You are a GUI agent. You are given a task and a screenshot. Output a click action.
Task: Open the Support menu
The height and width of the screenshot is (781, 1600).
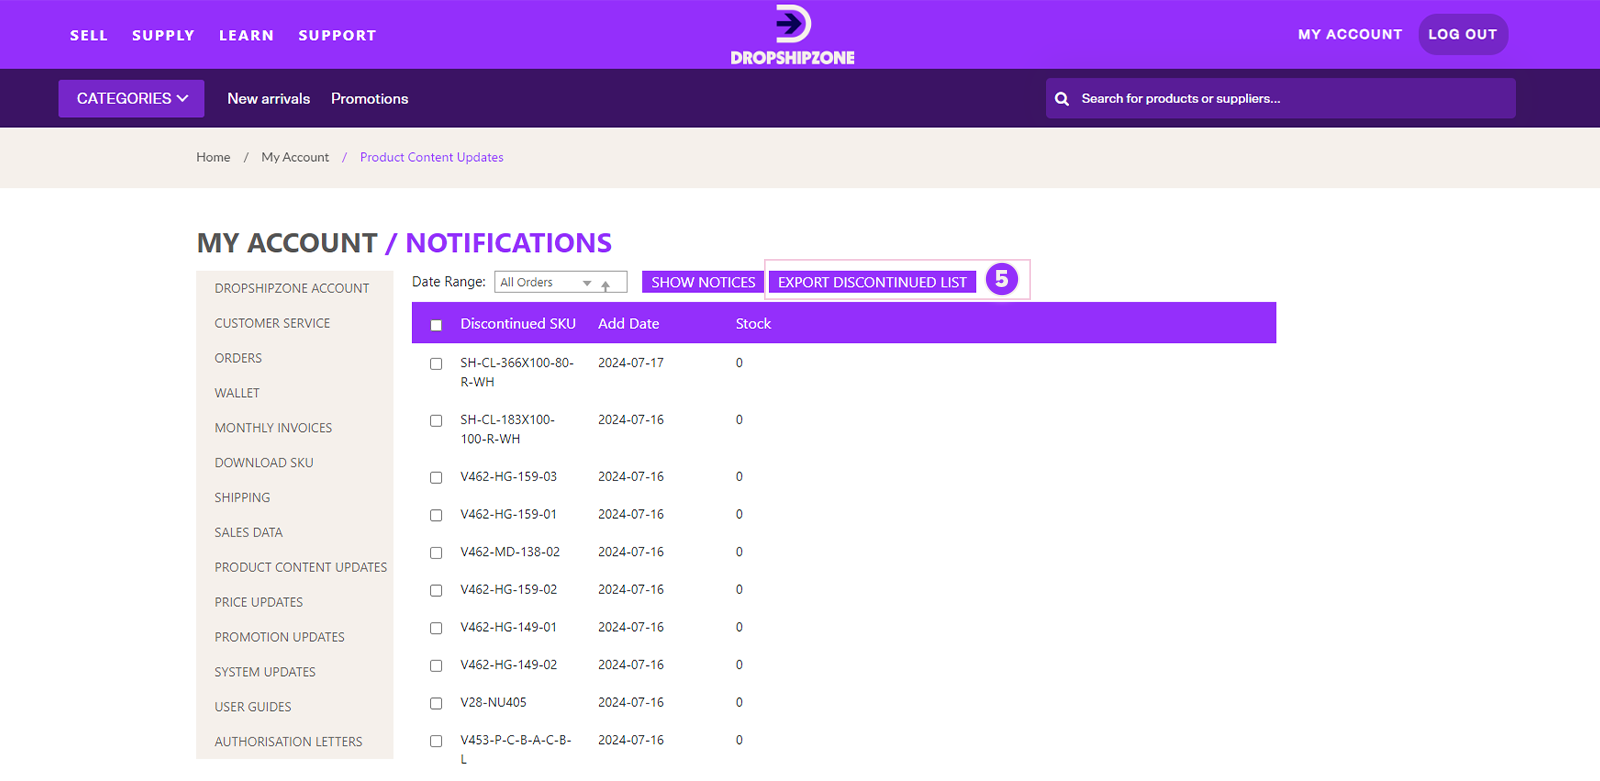click(x=337, y=35)
